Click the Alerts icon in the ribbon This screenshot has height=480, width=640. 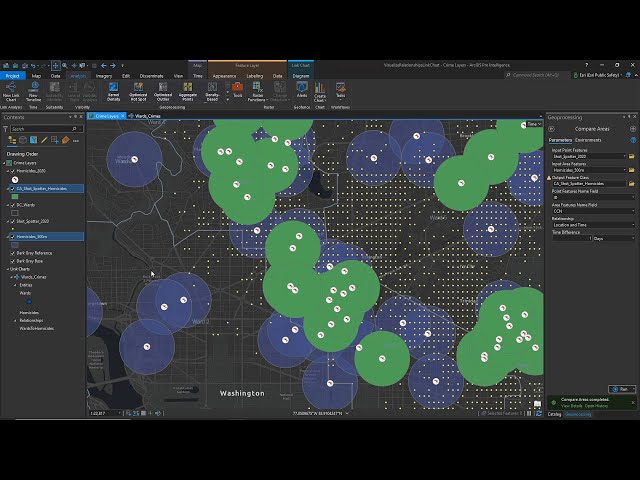(302, 90)
